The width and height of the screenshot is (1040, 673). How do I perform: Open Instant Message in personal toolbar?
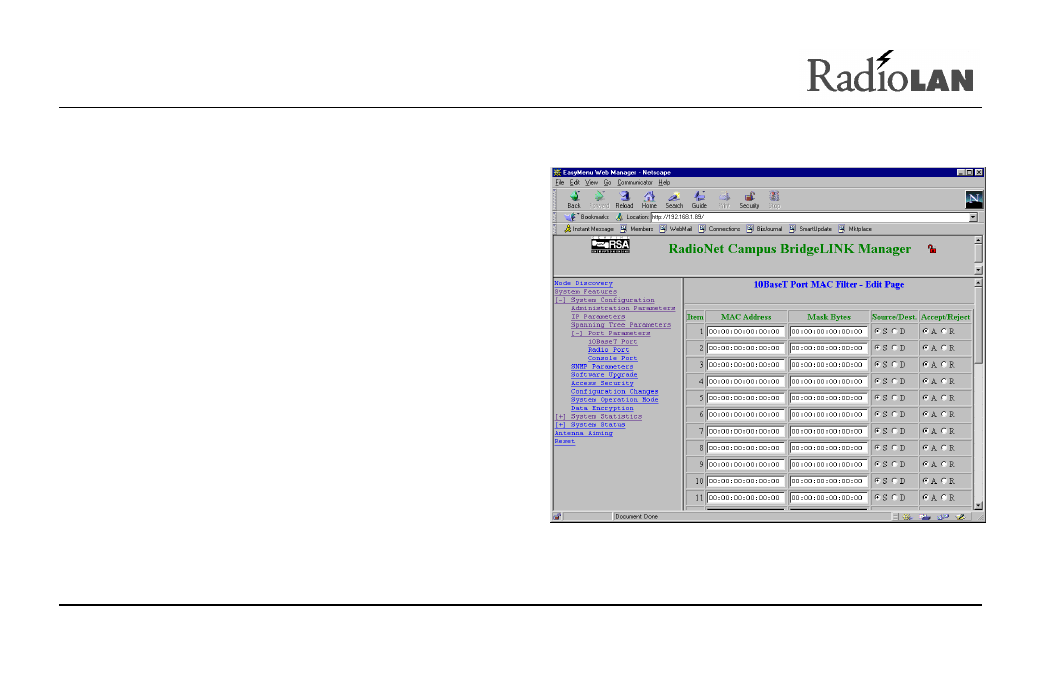coord(588,229)
